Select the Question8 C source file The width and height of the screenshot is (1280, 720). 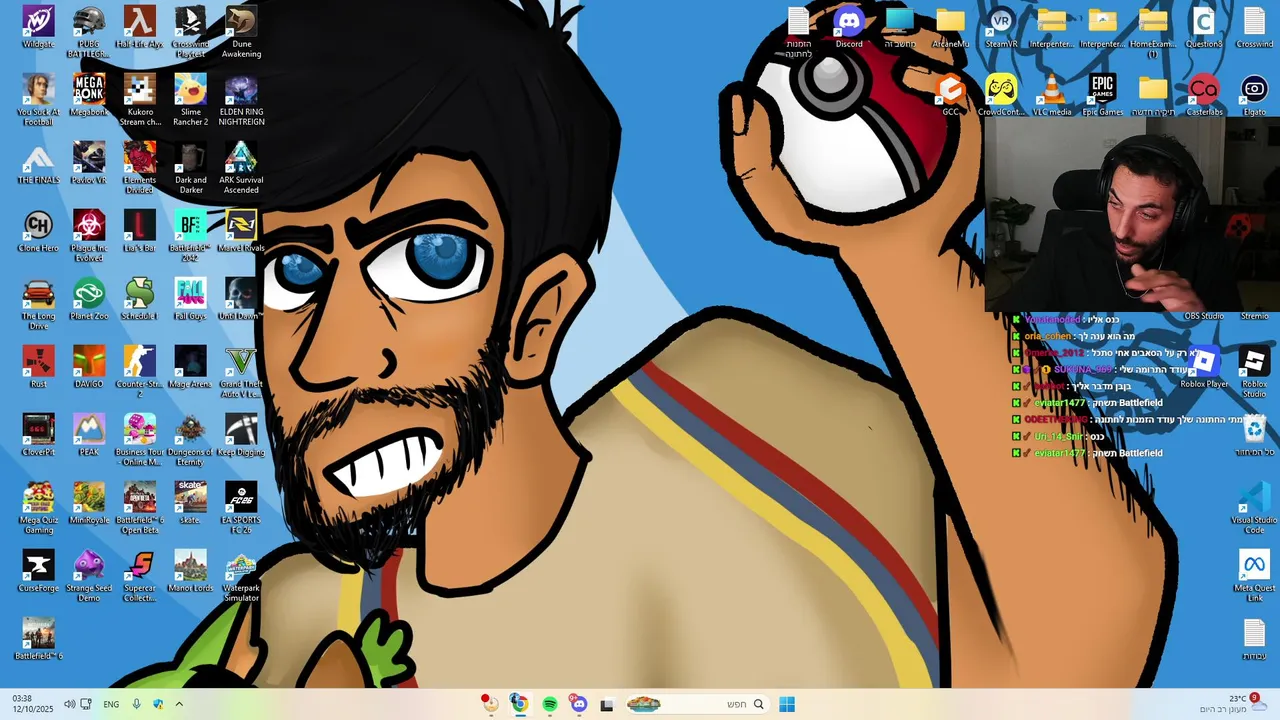click(x=1204, y=27)
